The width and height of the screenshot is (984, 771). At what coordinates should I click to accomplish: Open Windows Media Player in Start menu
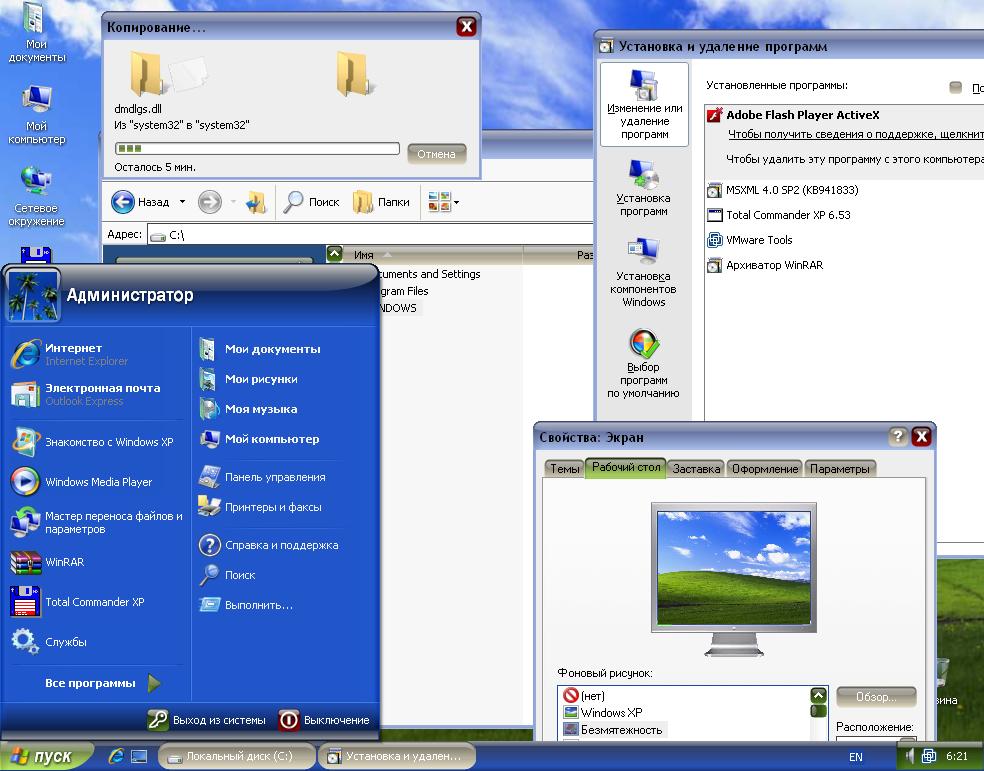tap(98, 482)
